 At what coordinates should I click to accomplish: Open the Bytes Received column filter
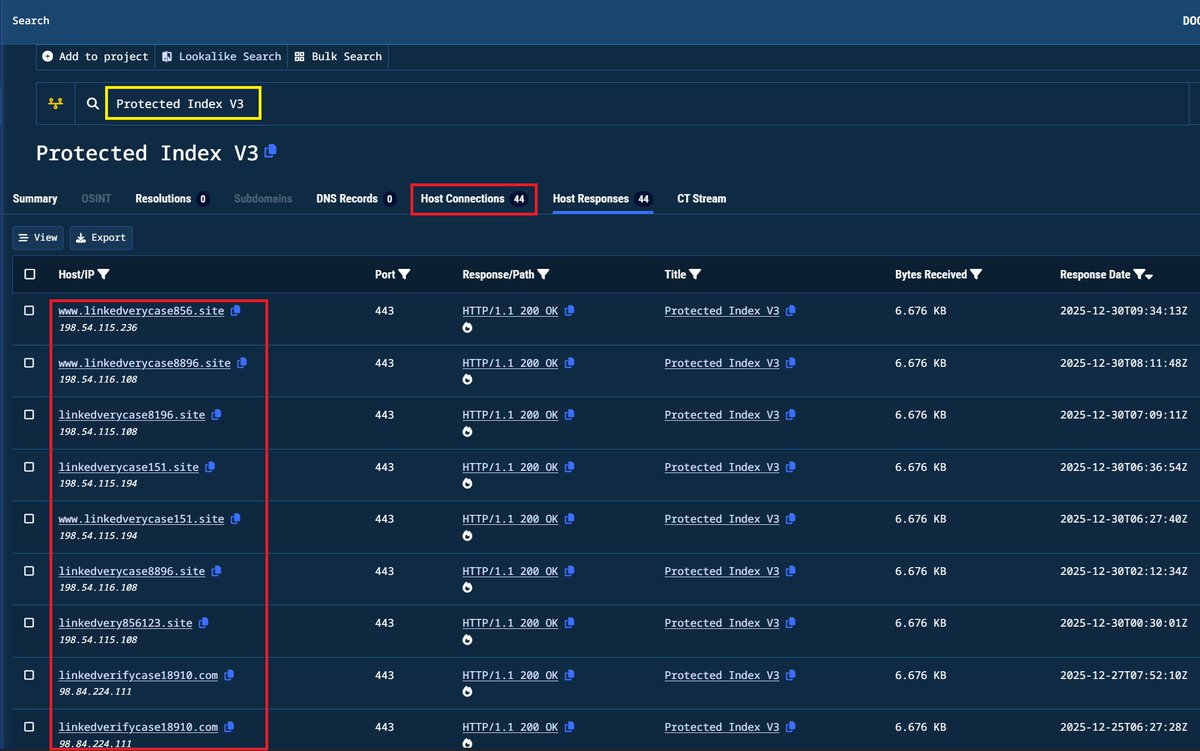976,274
